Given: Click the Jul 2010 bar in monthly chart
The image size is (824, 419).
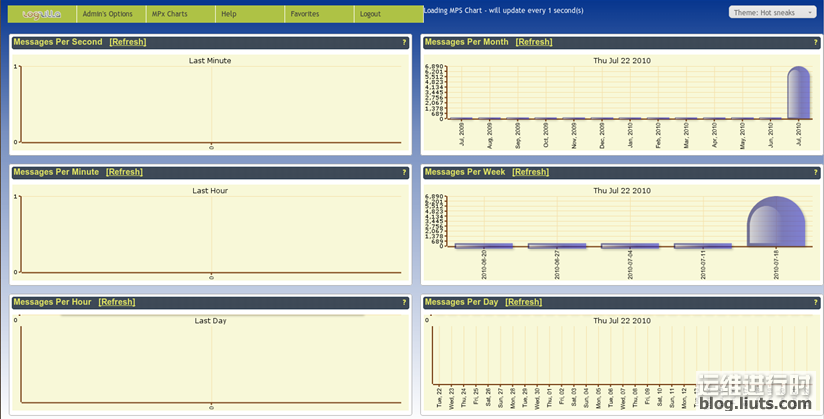Looking at the screenshot, I should (x=798, y=93).
